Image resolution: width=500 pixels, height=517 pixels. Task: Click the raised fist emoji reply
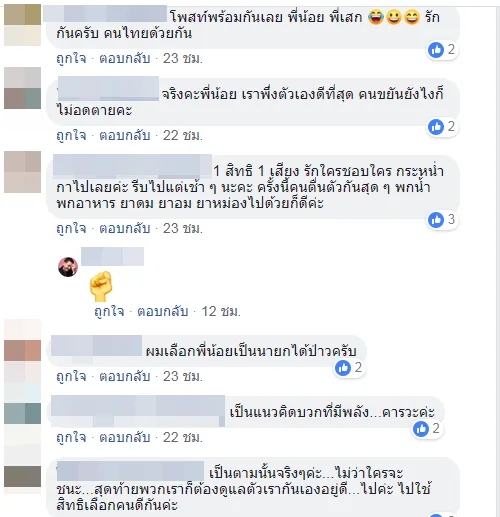coord(101,286)
